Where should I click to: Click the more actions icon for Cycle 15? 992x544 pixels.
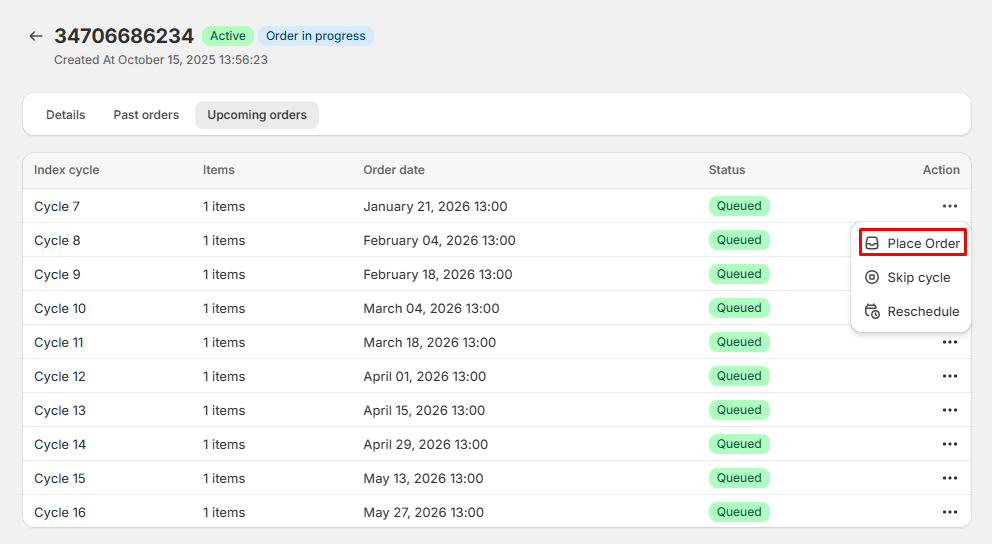pyautogui.click(x=949, y=478)
